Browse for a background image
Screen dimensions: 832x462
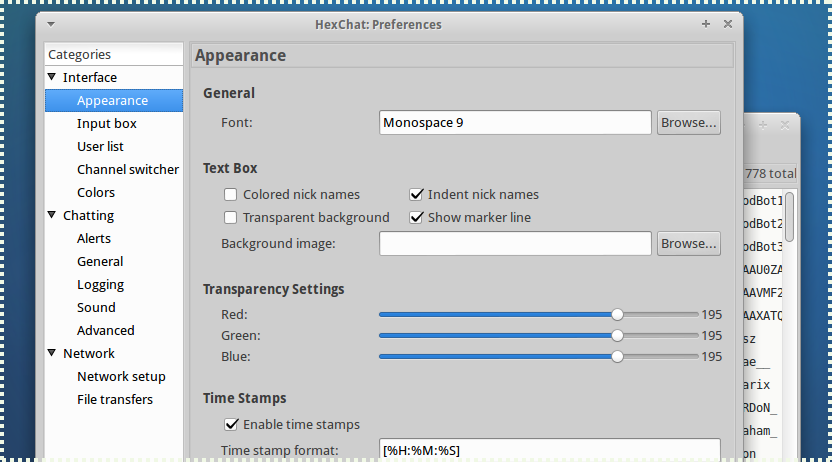pos(688,243)
